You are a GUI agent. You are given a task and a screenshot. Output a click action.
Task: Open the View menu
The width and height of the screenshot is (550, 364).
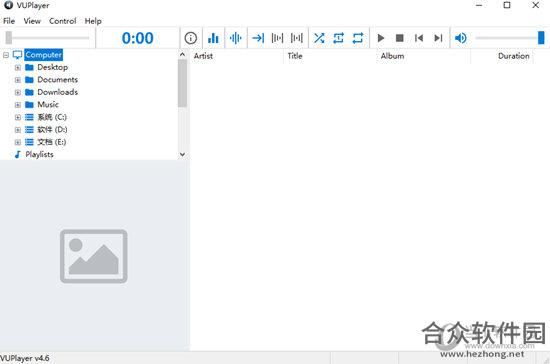(x=32, y=21)
